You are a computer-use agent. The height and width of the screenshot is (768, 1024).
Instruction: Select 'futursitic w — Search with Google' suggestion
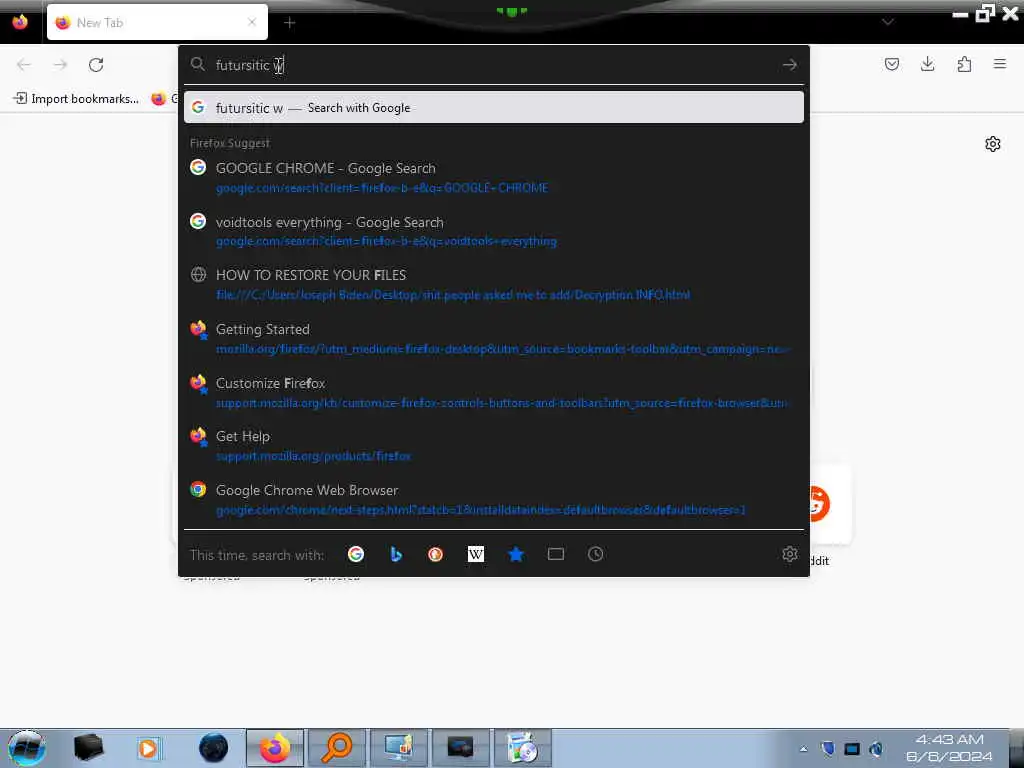click(494, 108)
